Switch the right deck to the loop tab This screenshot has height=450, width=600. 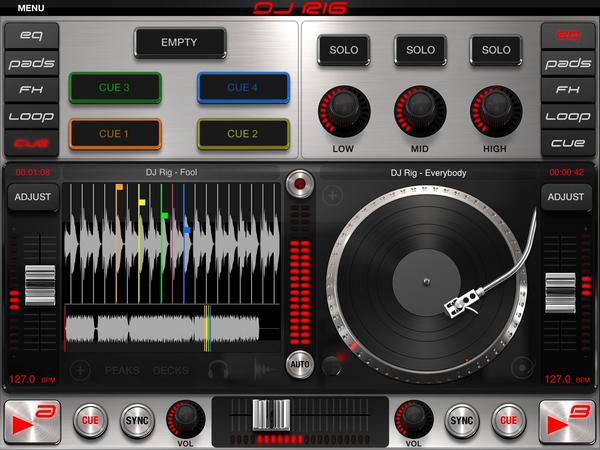pos(568,116)
